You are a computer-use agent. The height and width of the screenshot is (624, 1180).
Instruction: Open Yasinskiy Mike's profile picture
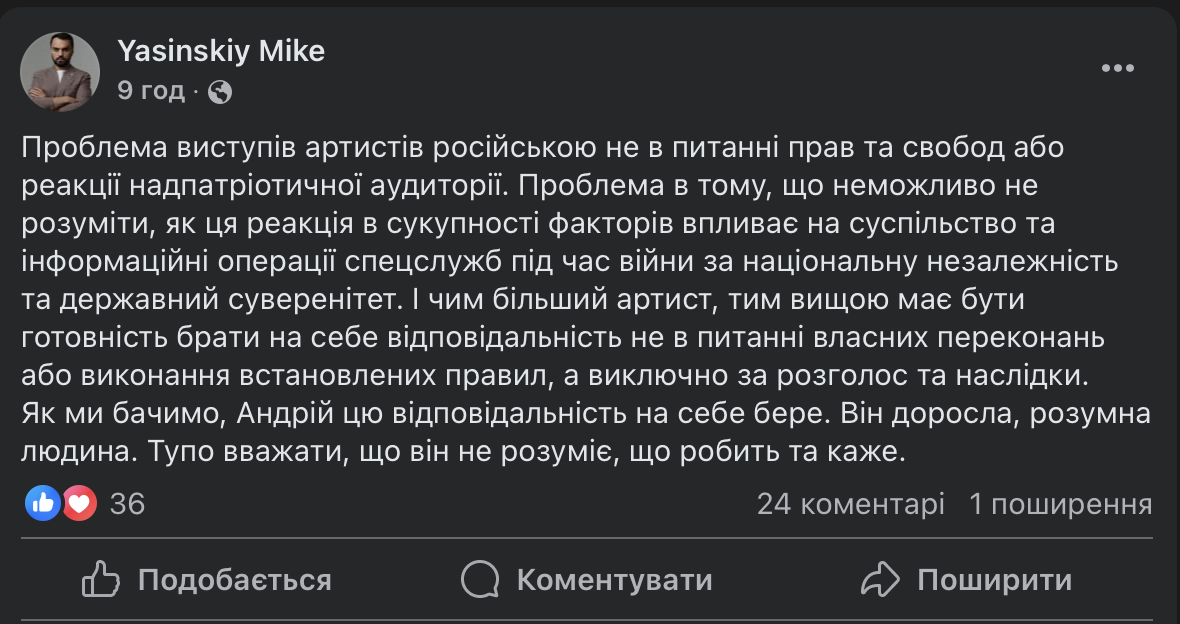(x=60, y=72)
